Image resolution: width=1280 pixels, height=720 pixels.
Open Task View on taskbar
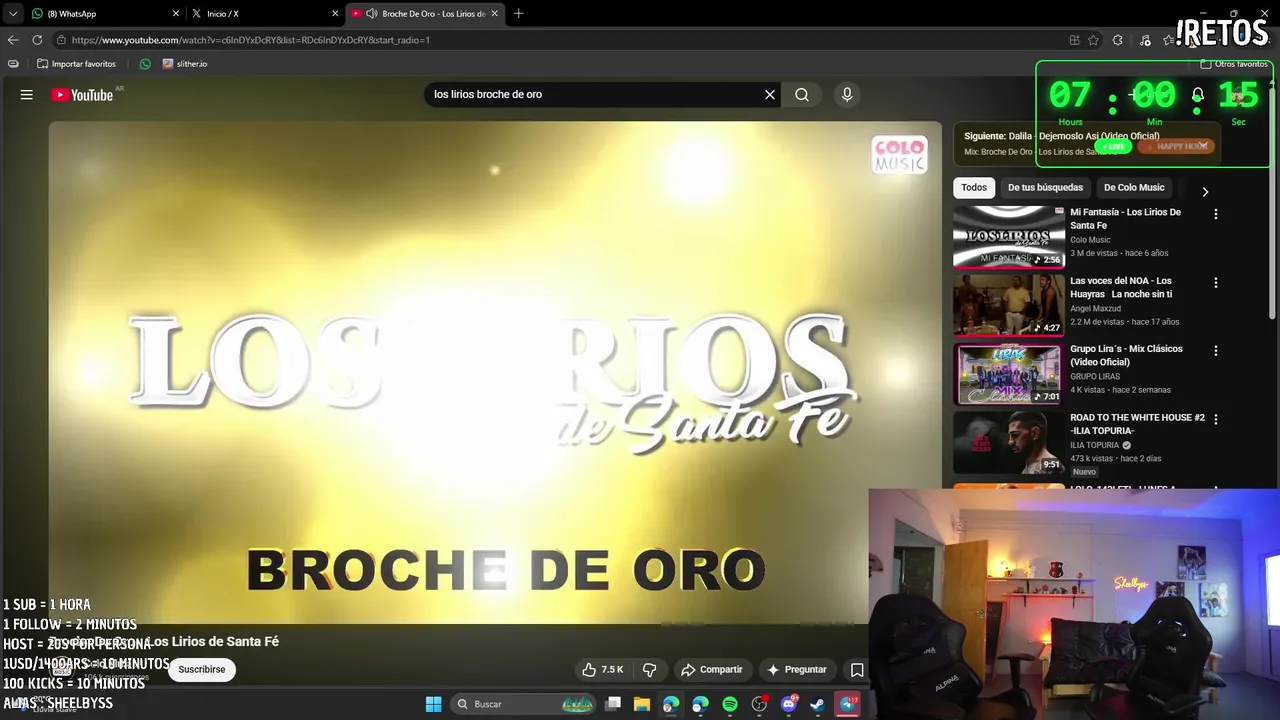click(x=613, y=704)
